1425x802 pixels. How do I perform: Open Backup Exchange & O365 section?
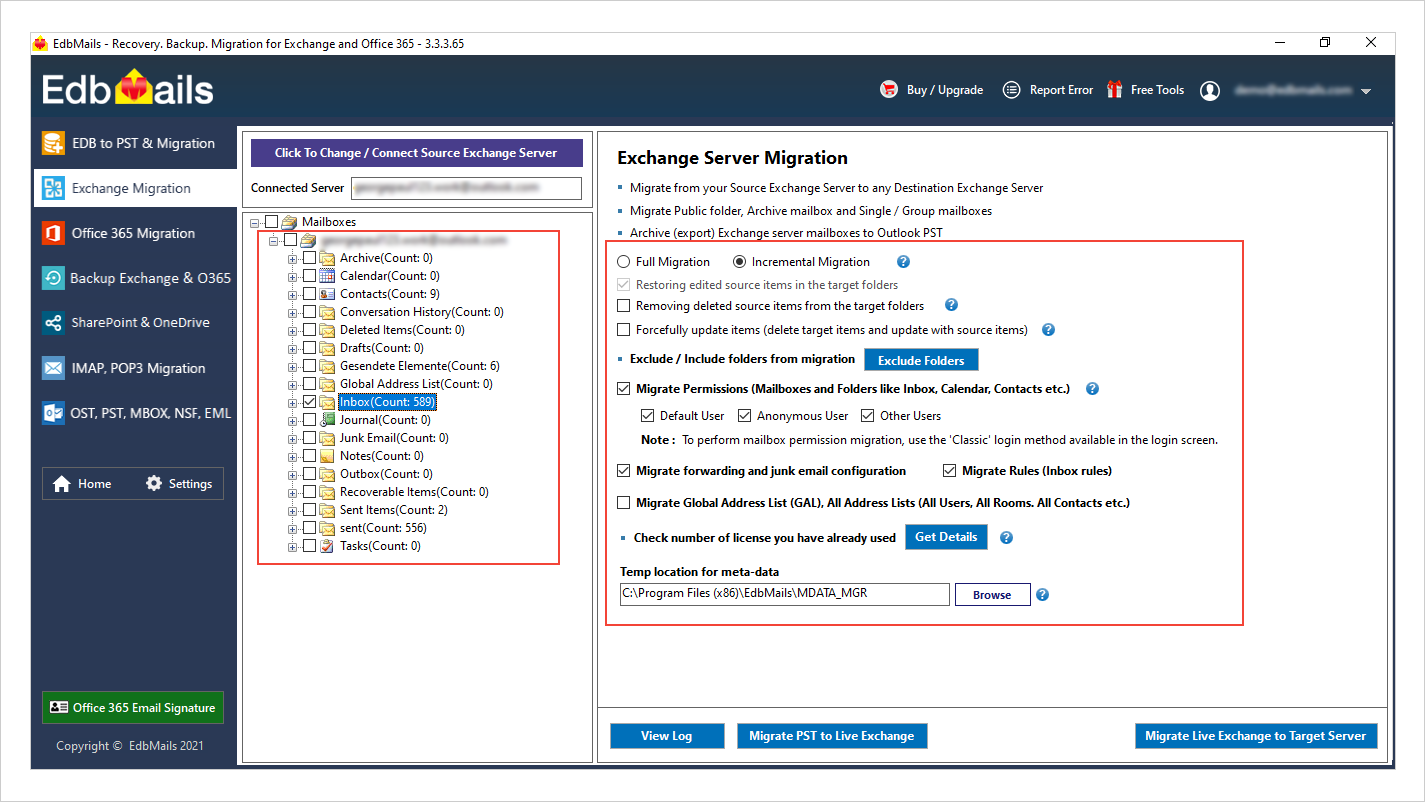[x=135, y=278]
